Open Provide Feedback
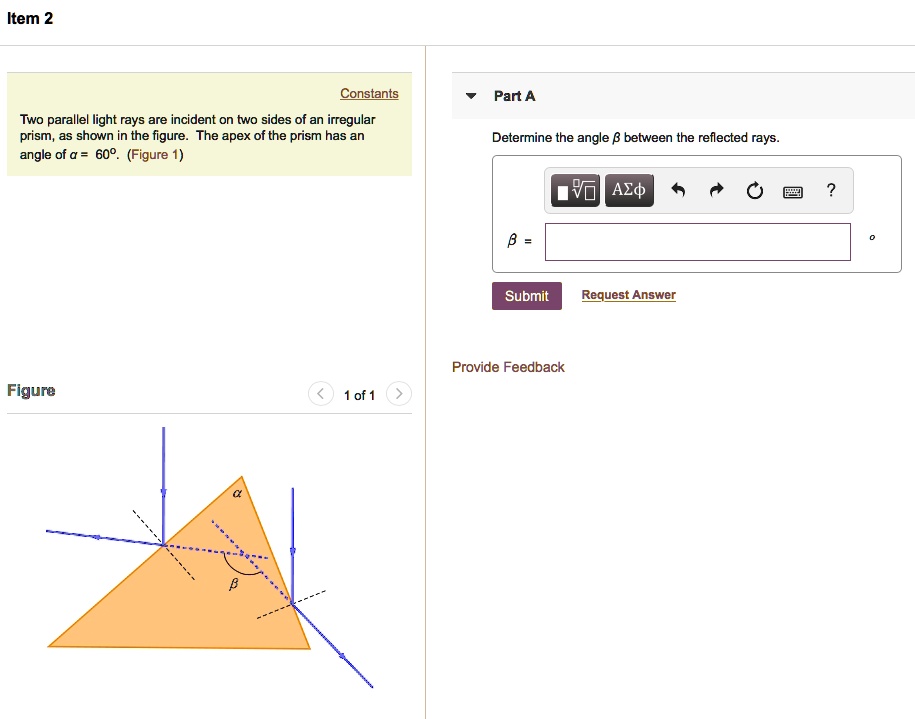 click(x=508, y=367)
